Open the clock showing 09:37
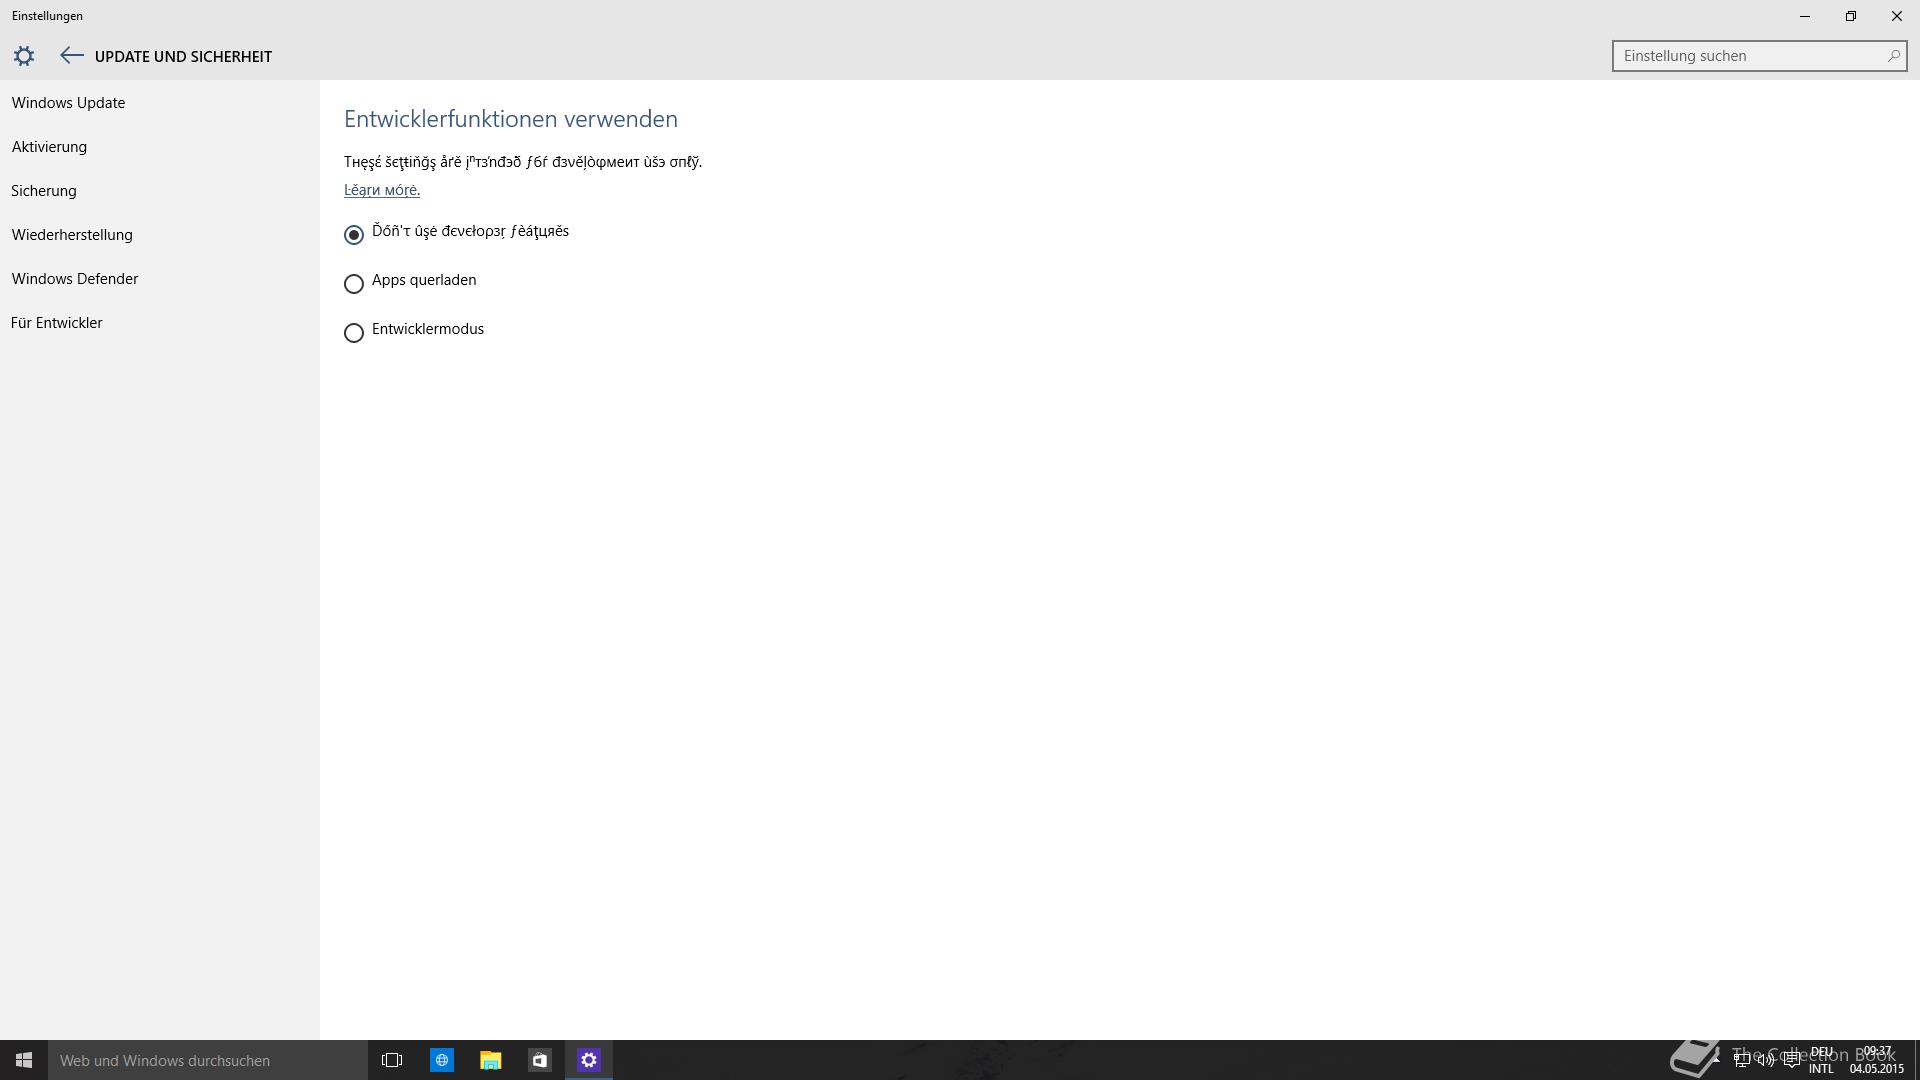This screenshot has height=1080, width=1920. 1877,1060
